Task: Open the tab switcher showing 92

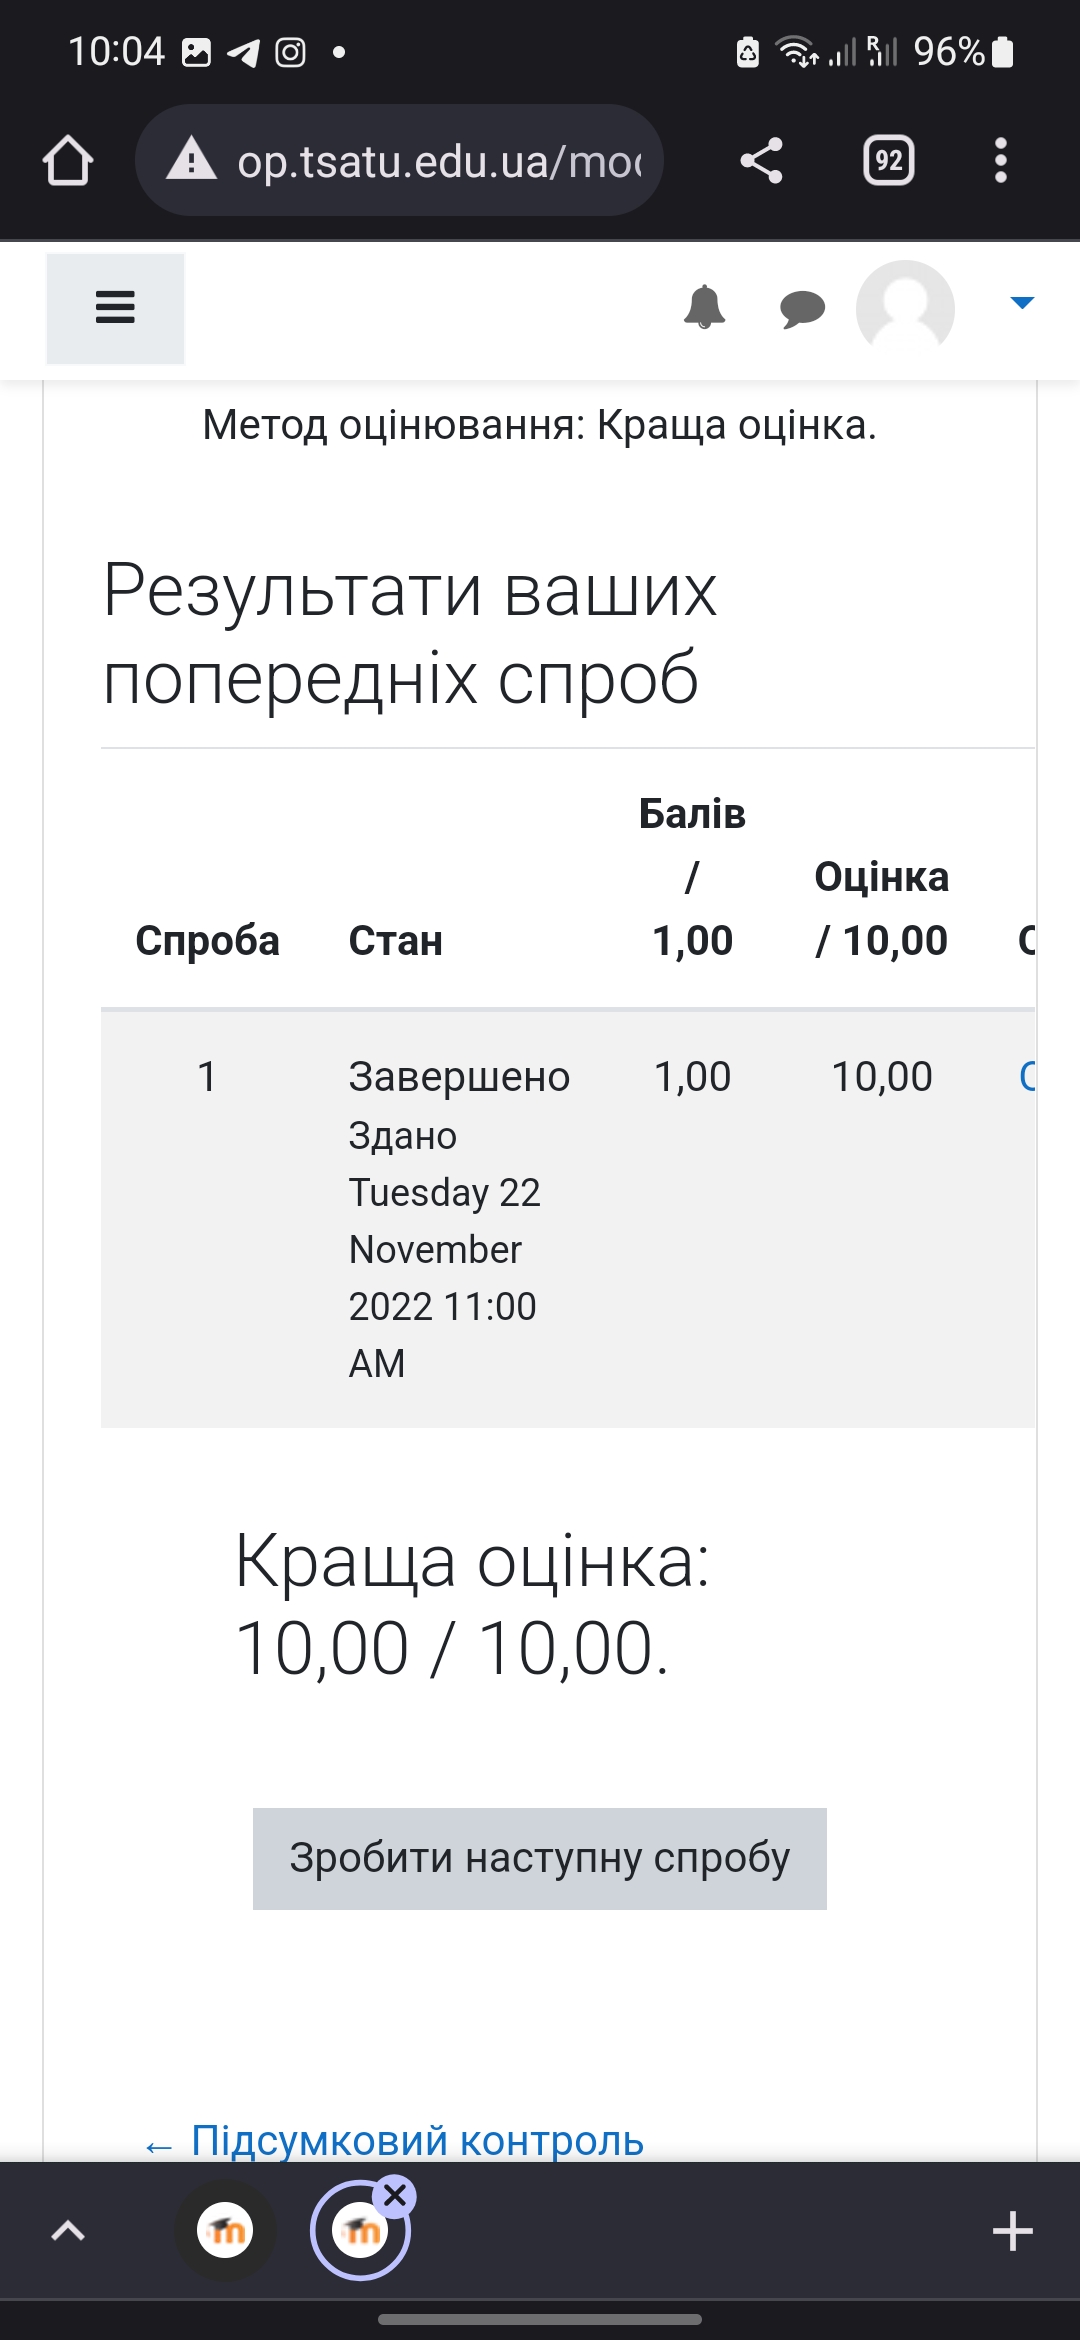Action: (x=888, y=161)
